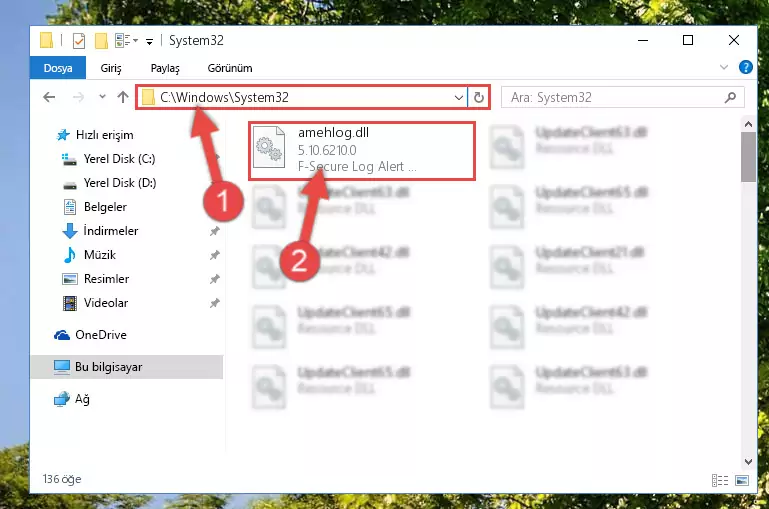The image size is (769, 509).
Task: Open Müzik in sidebar
Action: 100,255
